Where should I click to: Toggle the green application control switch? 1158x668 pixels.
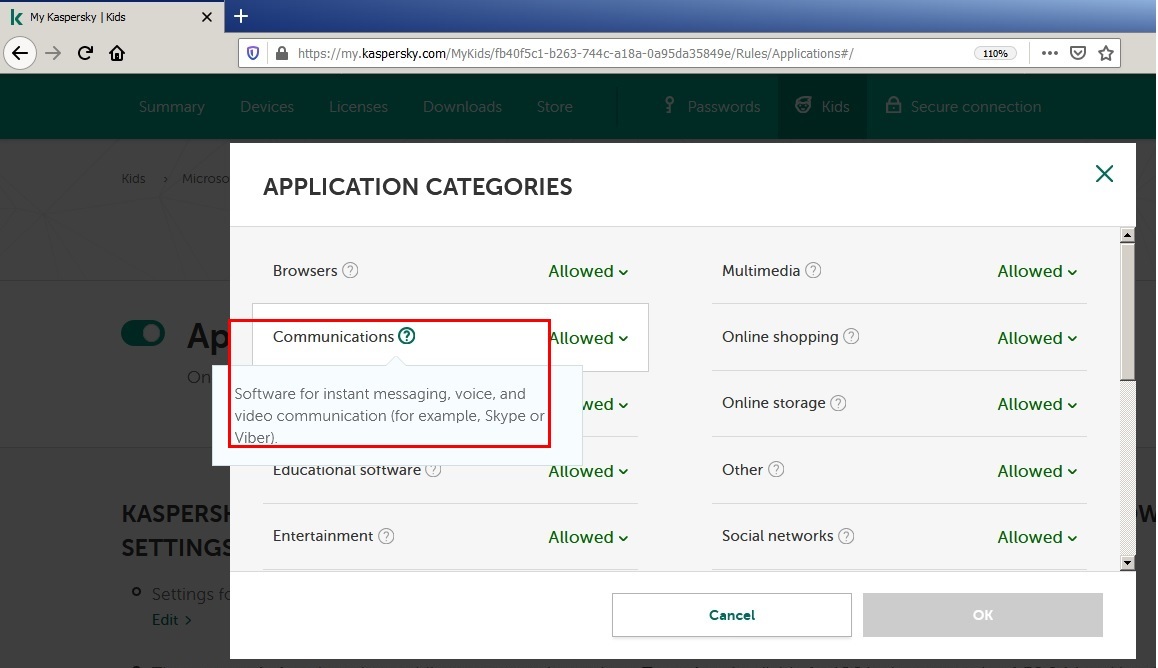click(143, 334)
